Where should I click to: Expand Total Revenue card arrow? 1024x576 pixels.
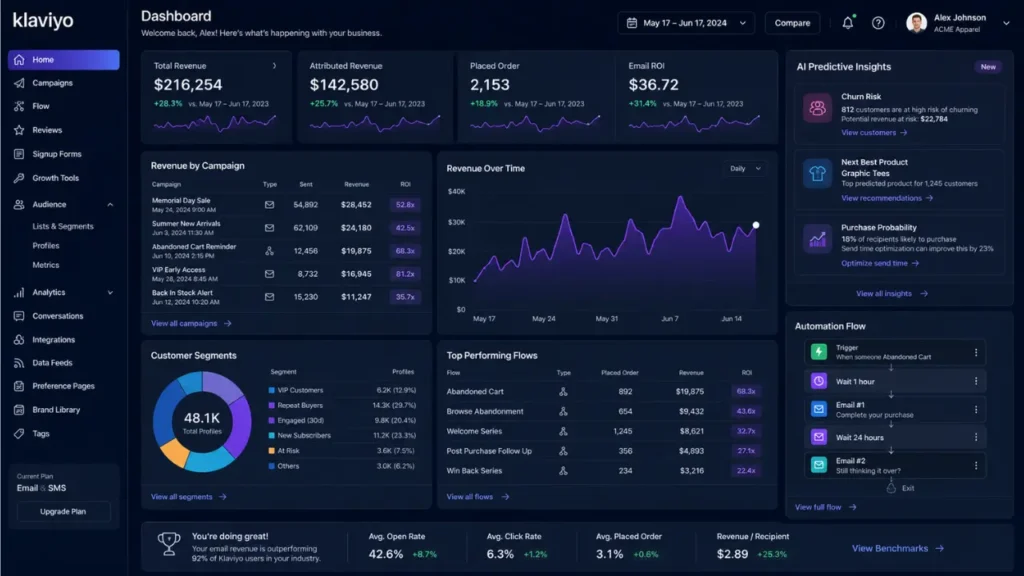pyautogui.click(x=274, y=66)
